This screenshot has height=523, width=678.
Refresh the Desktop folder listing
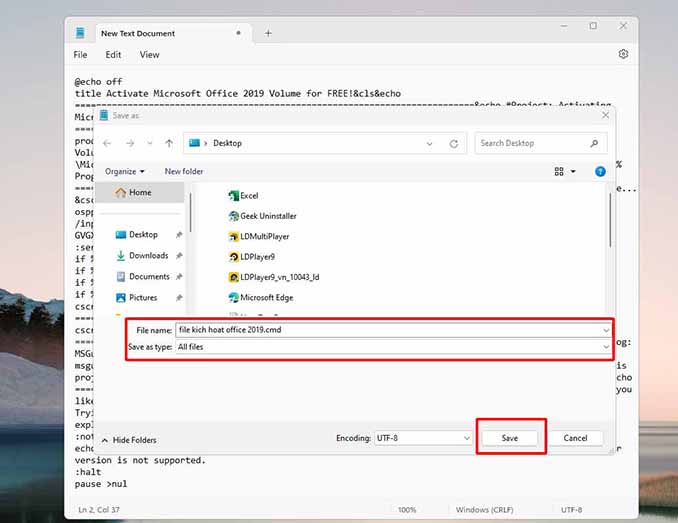coord(454,144)
